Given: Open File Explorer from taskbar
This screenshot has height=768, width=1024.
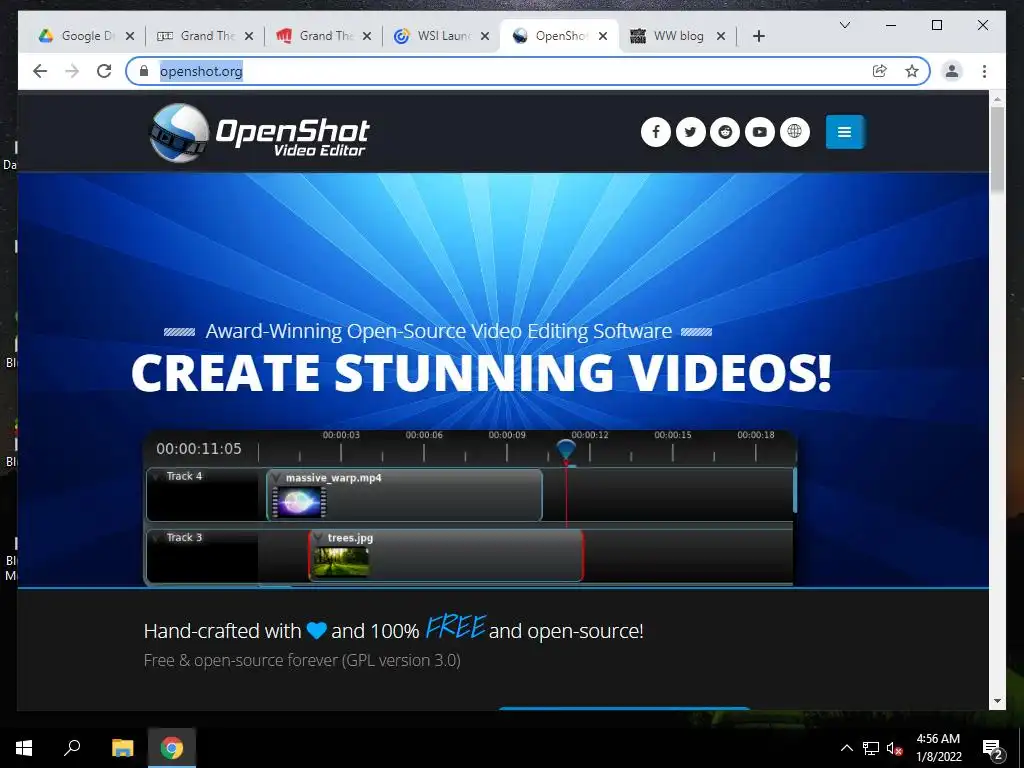Looking at the screenshot, I should click(x=122, y=748).
